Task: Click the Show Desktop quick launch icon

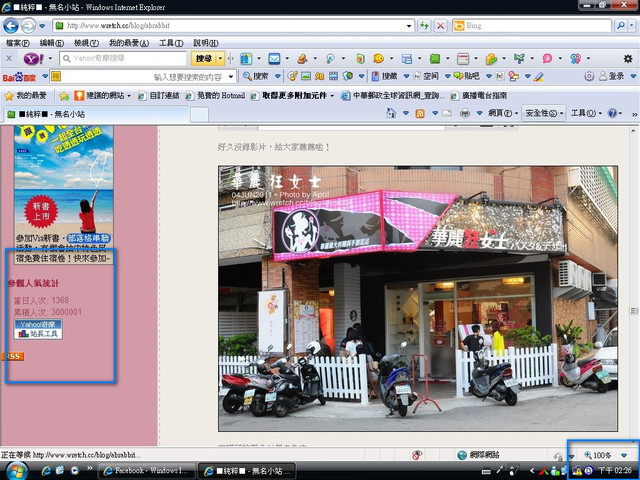Action: pos(60,470)
